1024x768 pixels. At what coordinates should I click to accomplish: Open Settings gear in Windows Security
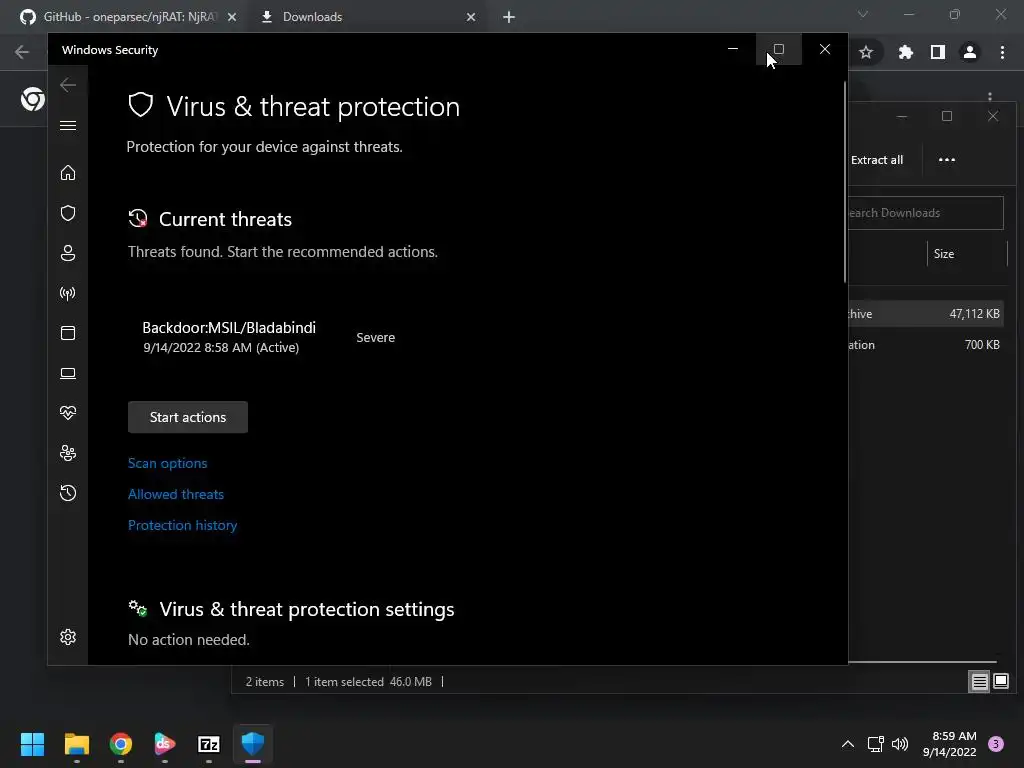[x=68, y=637]
